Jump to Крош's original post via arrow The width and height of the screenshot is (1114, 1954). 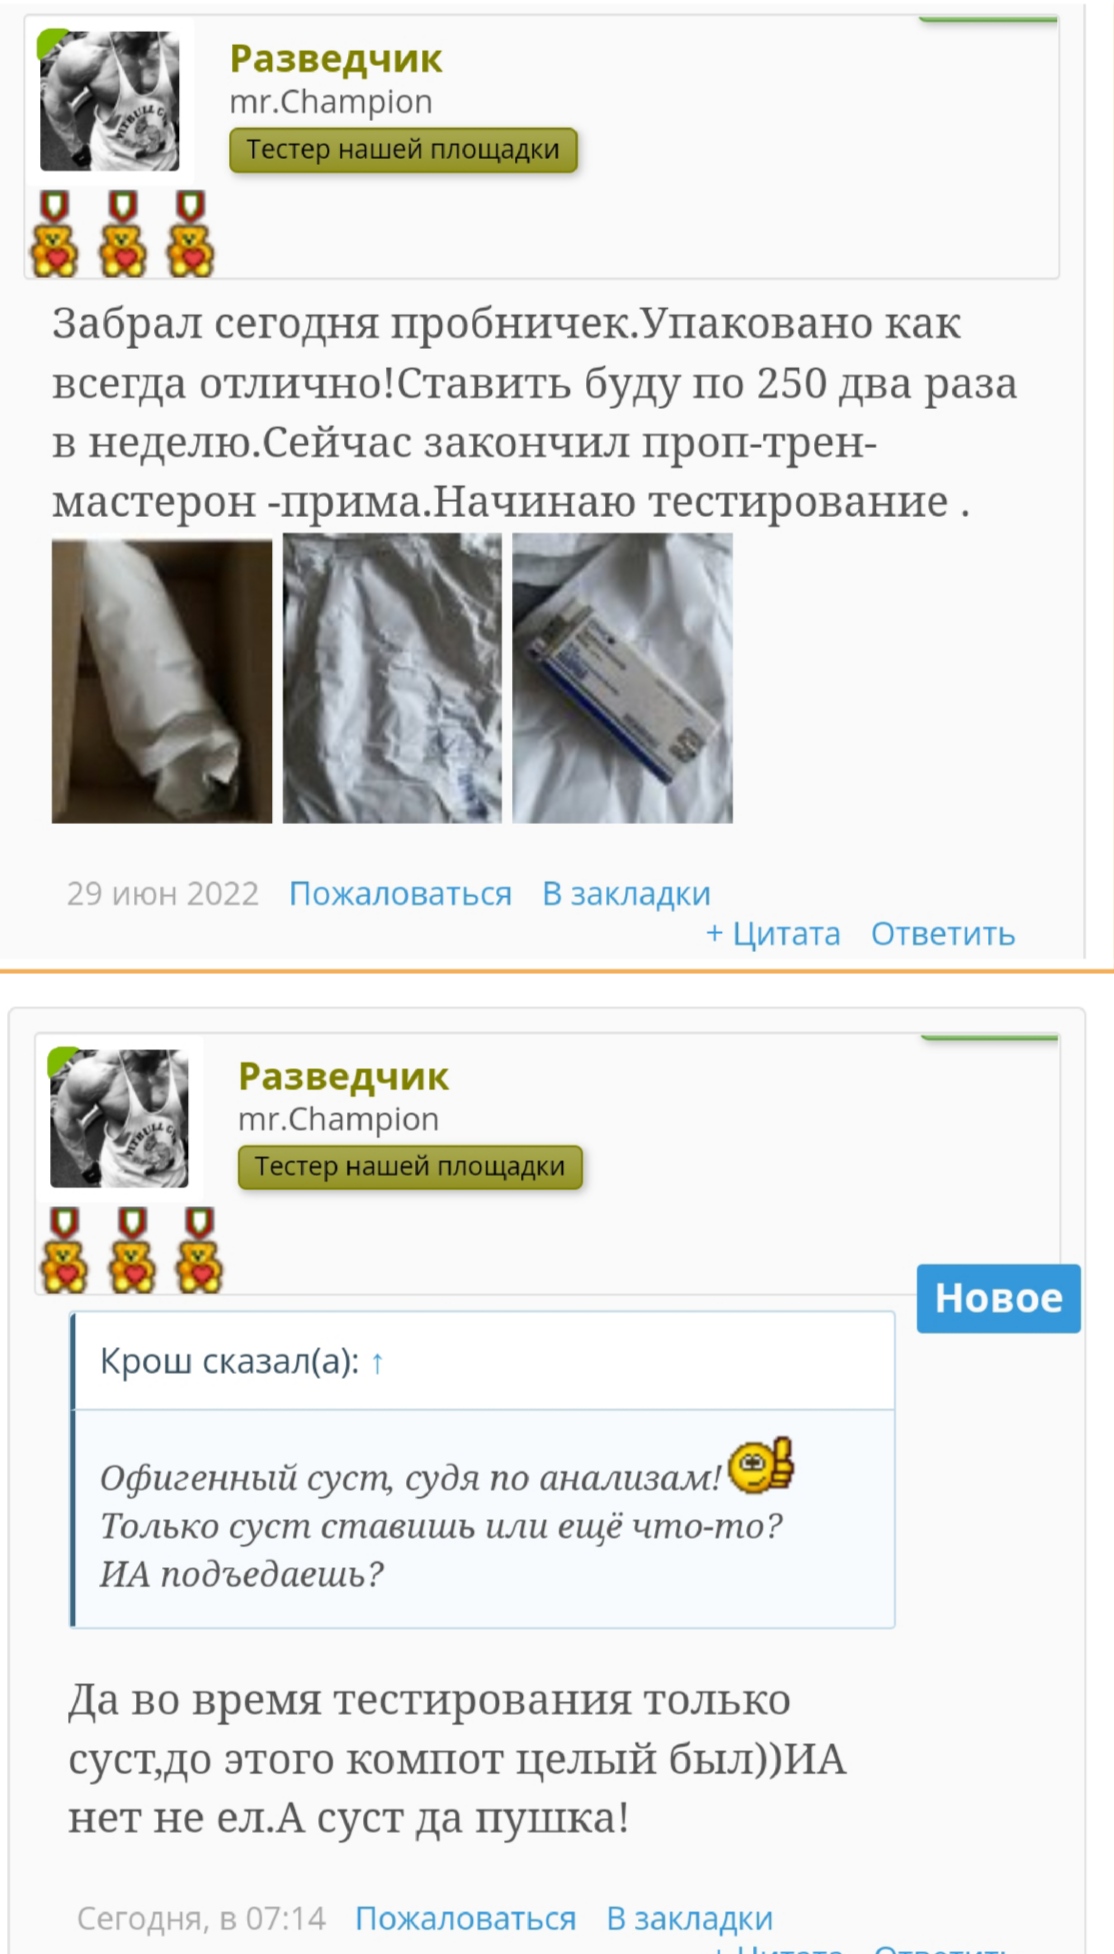coord(377,1362)
